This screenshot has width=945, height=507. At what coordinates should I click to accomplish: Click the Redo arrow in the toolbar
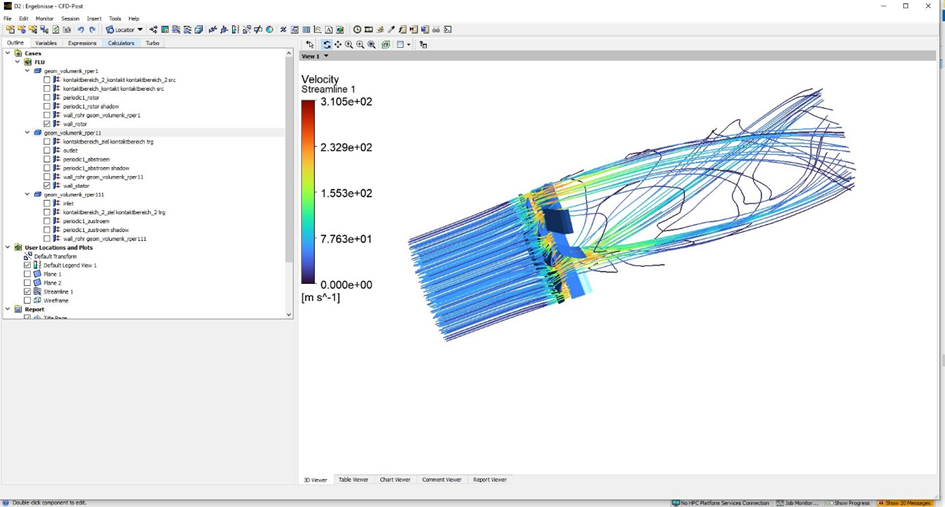pos(92,30)
